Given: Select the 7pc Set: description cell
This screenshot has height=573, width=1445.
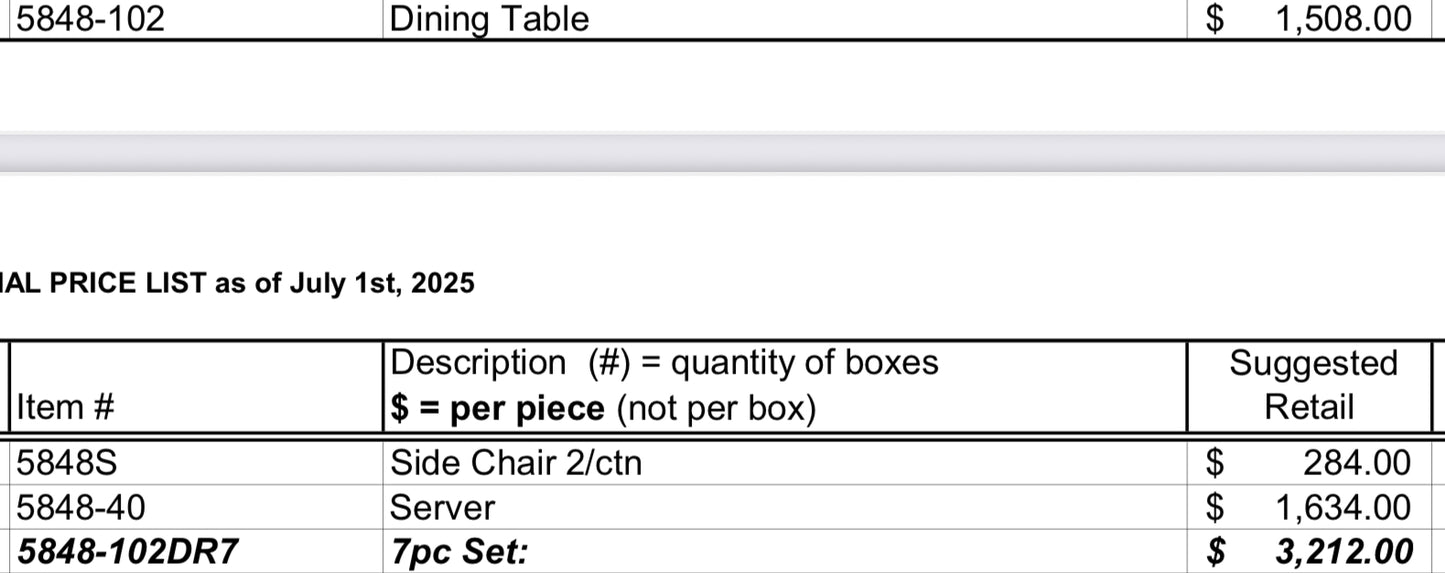Looking at the screenshot, I should pos(459,552).
